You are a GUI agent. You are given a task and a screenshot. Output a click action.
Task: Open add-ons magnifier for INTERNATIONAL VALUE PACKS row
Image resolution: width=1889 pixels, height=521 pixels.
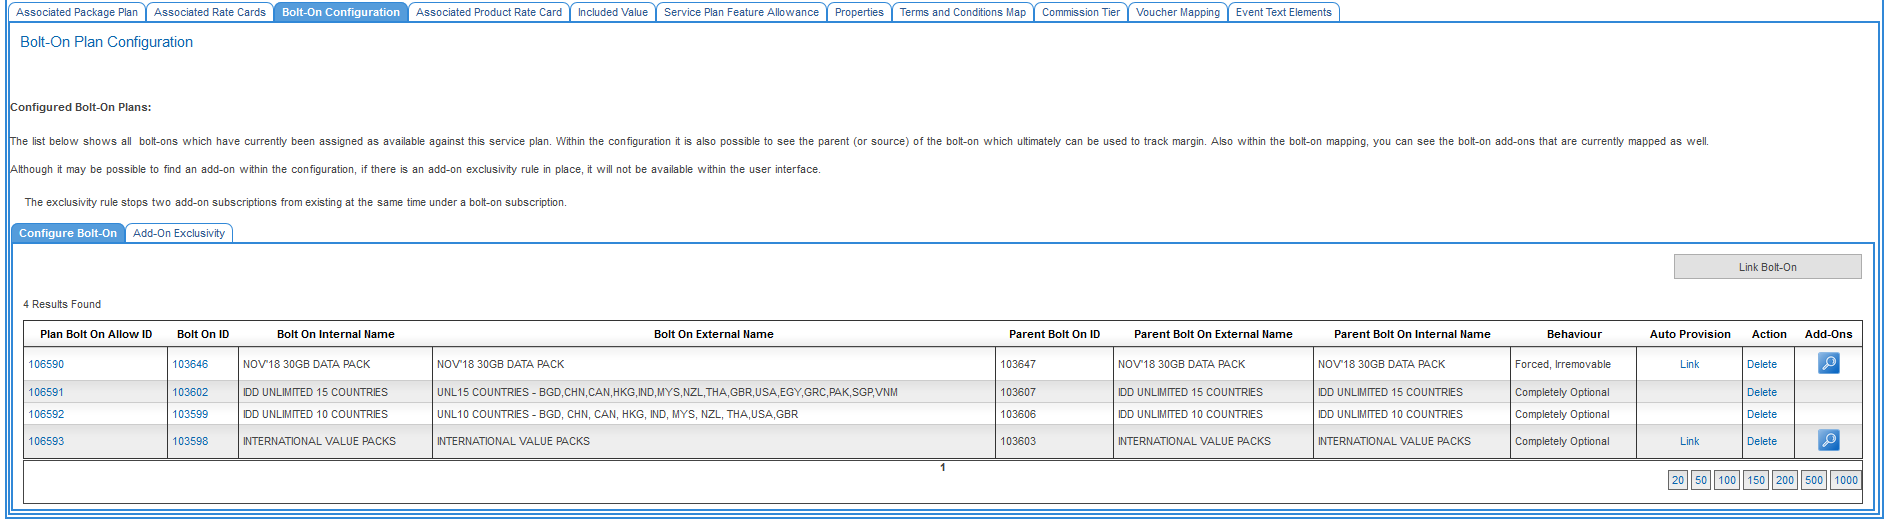(1828, 441)
